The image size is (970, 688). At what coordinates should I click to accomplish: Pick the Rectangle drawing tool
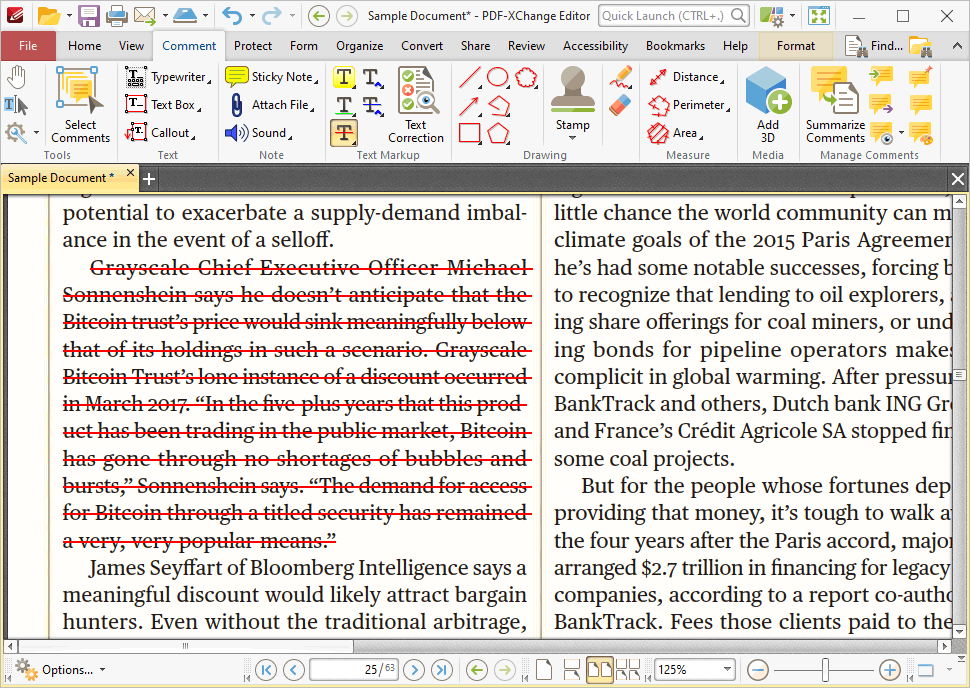[x=470, y=133]
